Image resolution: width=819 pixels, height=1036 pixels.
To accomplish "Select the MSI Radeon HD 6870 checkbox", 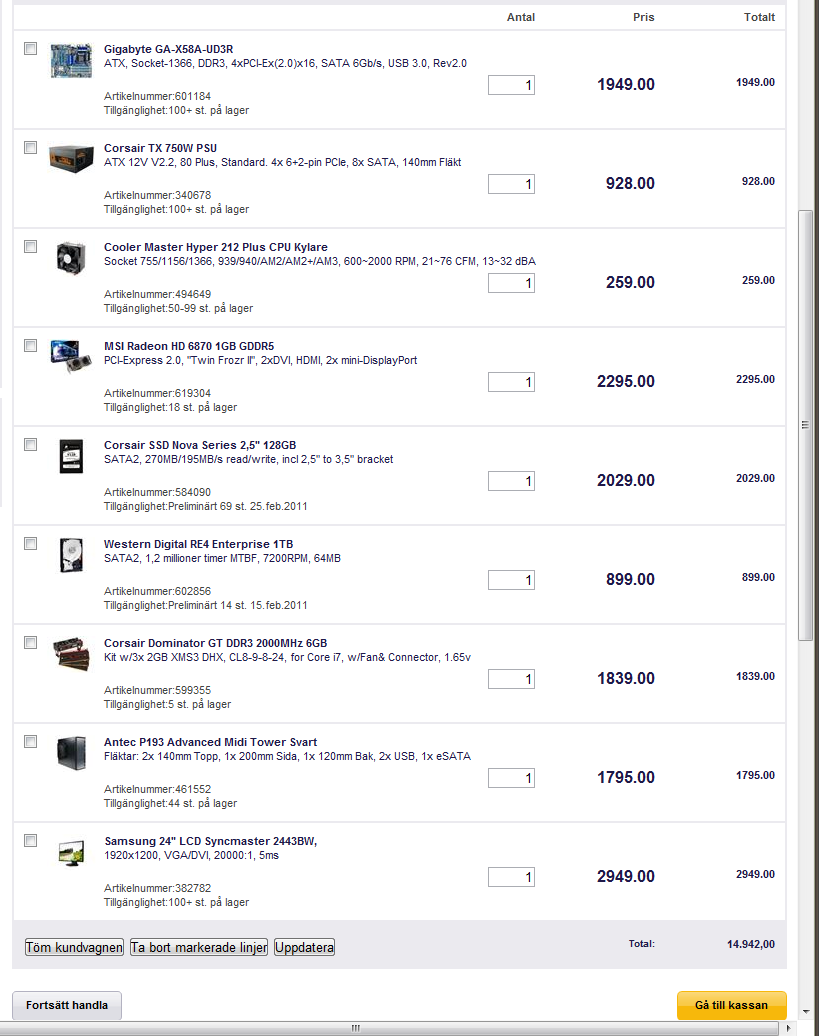I will pyautogui.click(x=30, y=346).
